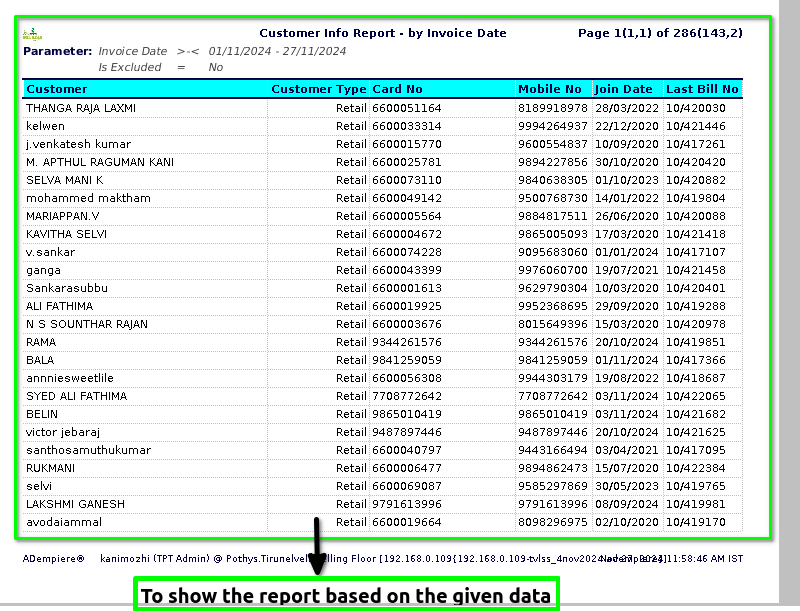Select customer LAKSHMI GANESH
The image size is (800, 611).
coord(76,504)
